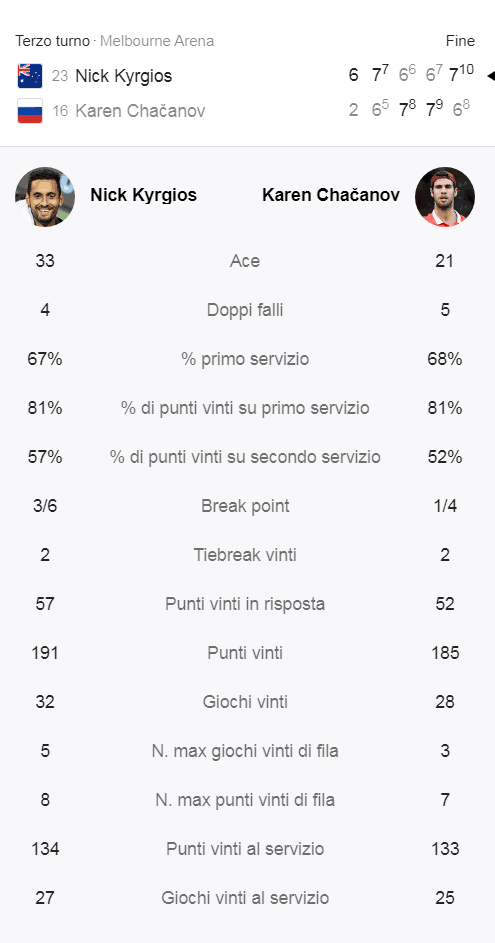Click the Break point statistic label
The image size is (495, 943).
click(245, 506)
